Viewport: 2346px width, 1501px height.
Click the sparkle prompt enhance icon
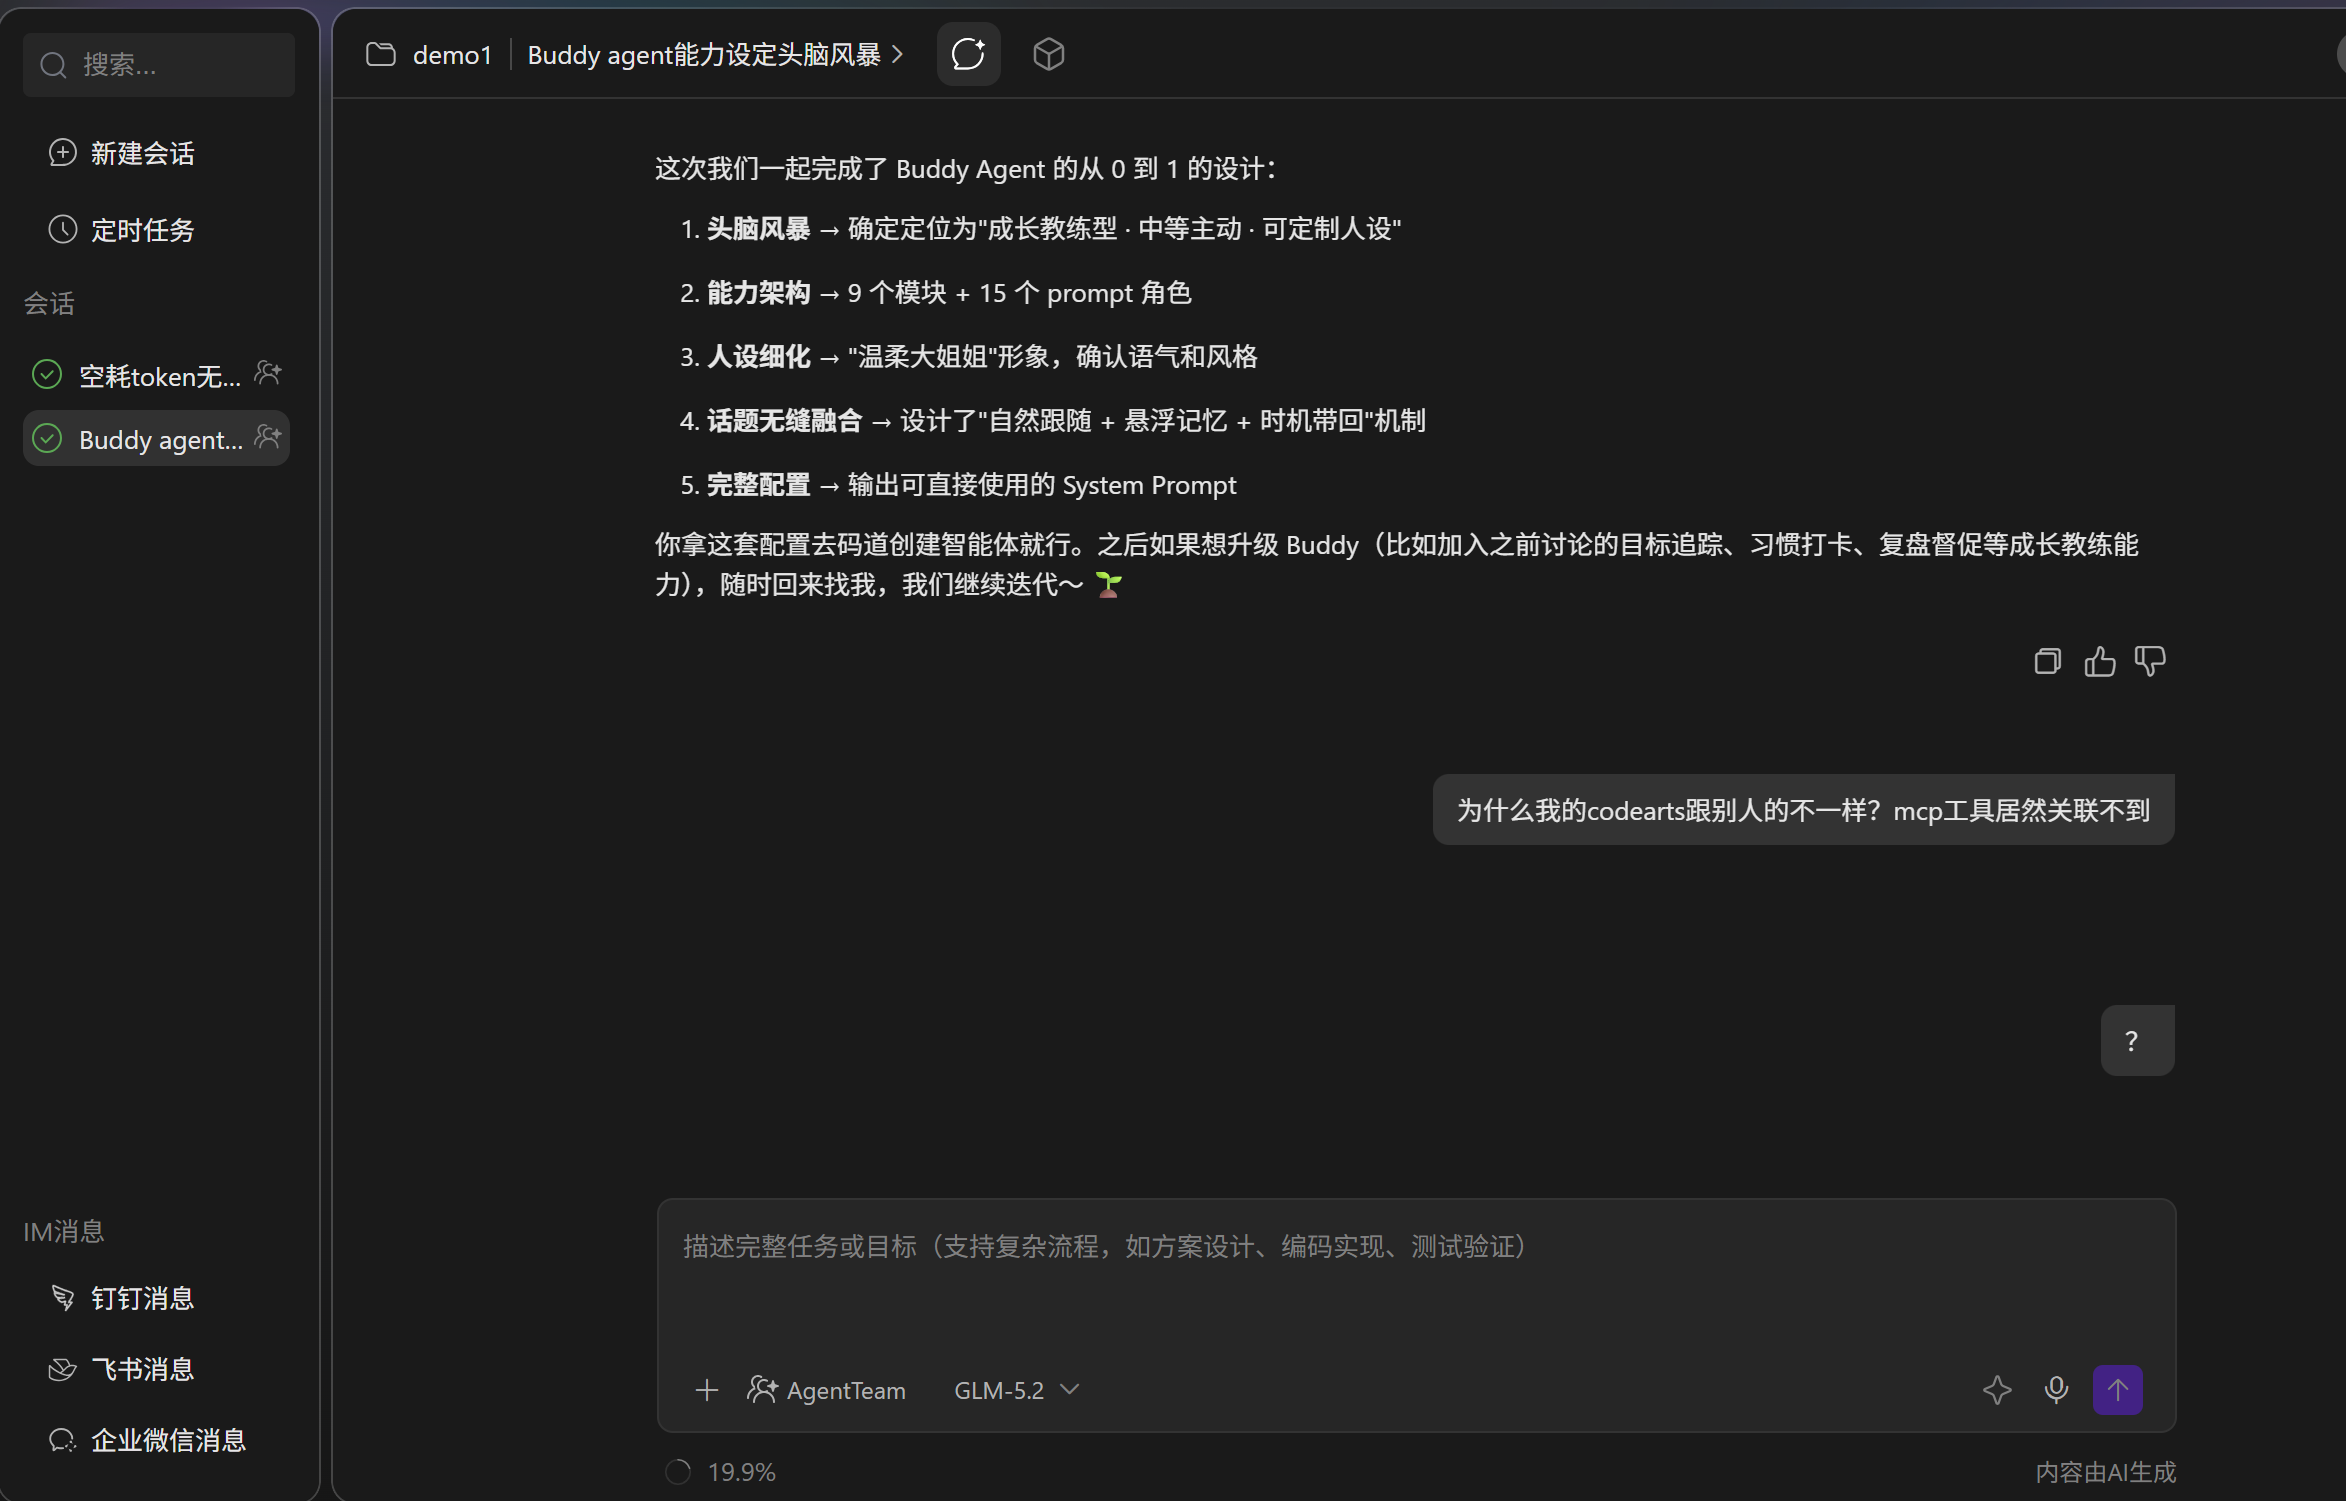tap(1997, 1390)
